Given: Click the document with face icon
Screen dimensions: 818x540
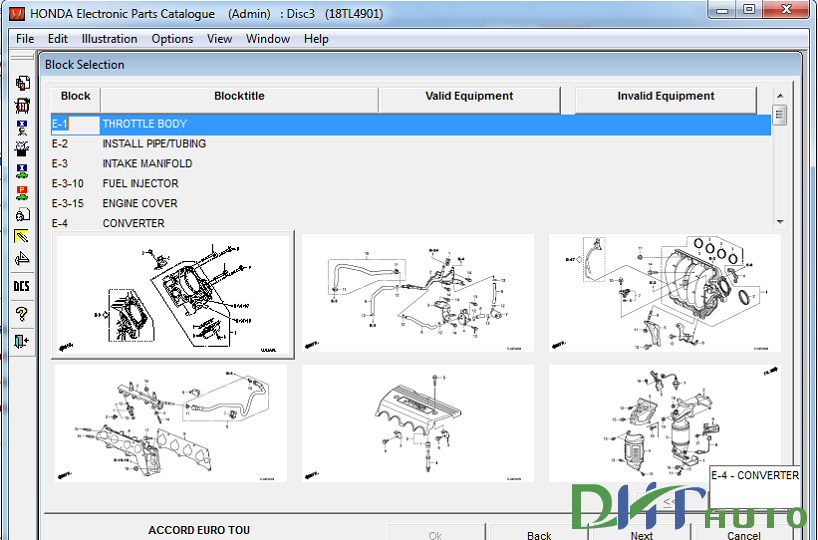Looking at the screenshot, I should pyautogui.click(x=22, y=214).
